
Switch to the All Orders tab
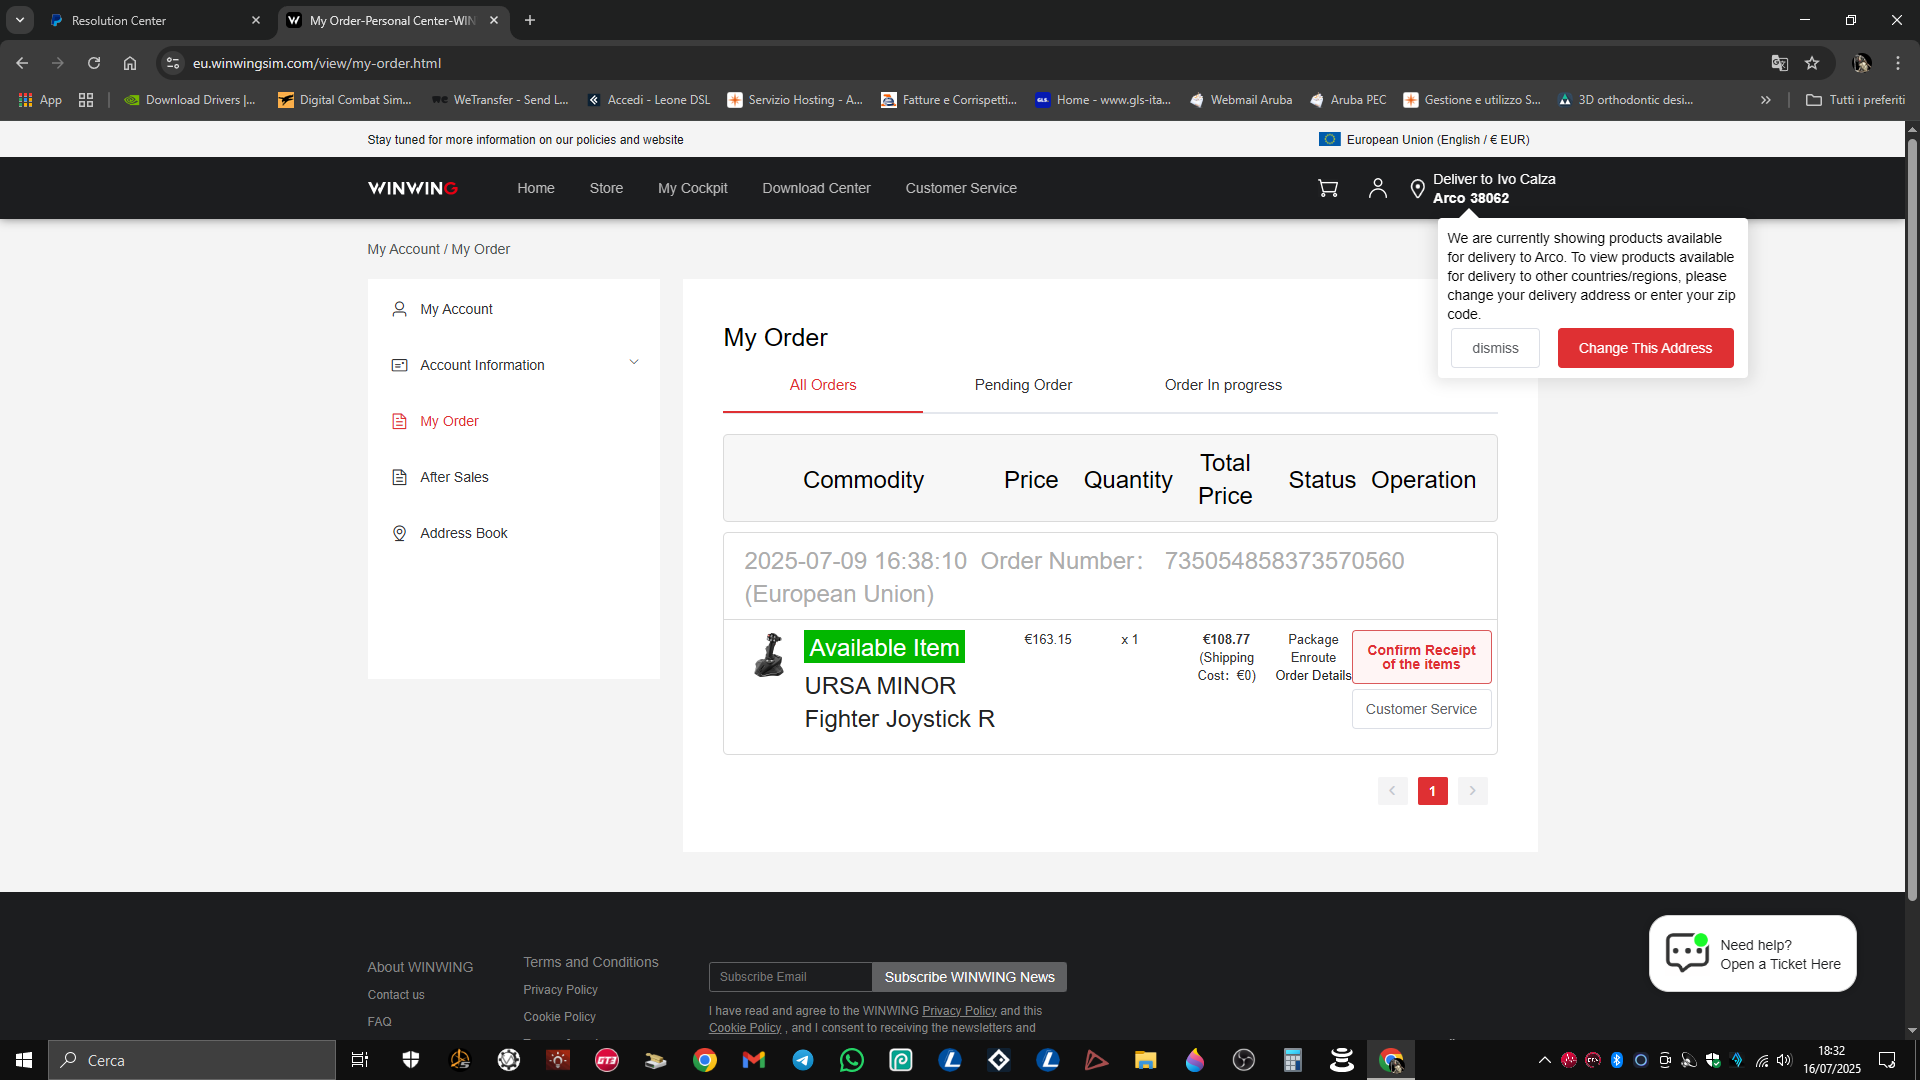[x=823, y=385]
